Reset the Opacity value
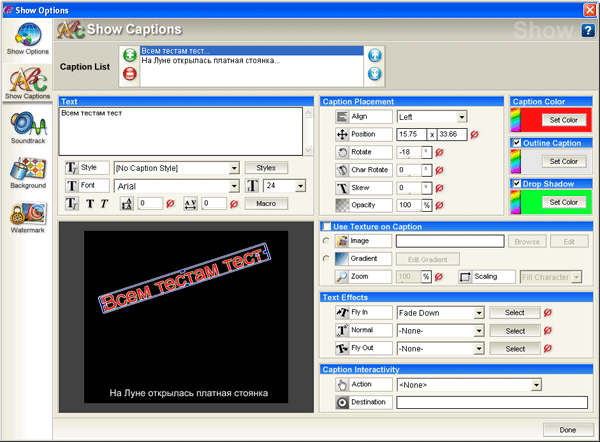 (x=439, y=206)
